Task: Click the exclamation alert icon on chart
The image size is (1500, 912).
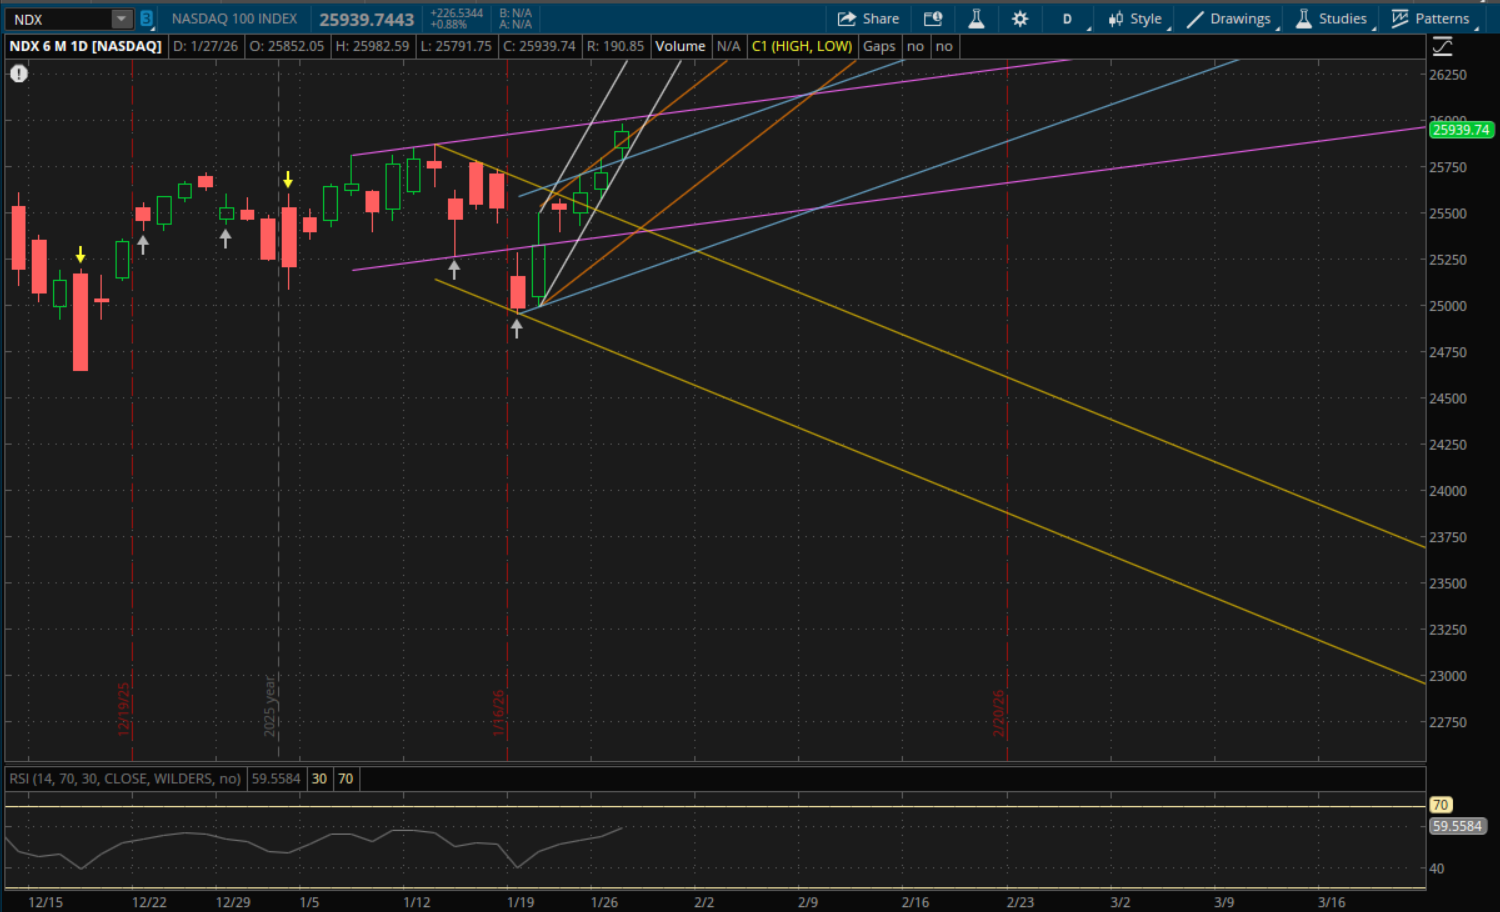Action: pos(19,73)
